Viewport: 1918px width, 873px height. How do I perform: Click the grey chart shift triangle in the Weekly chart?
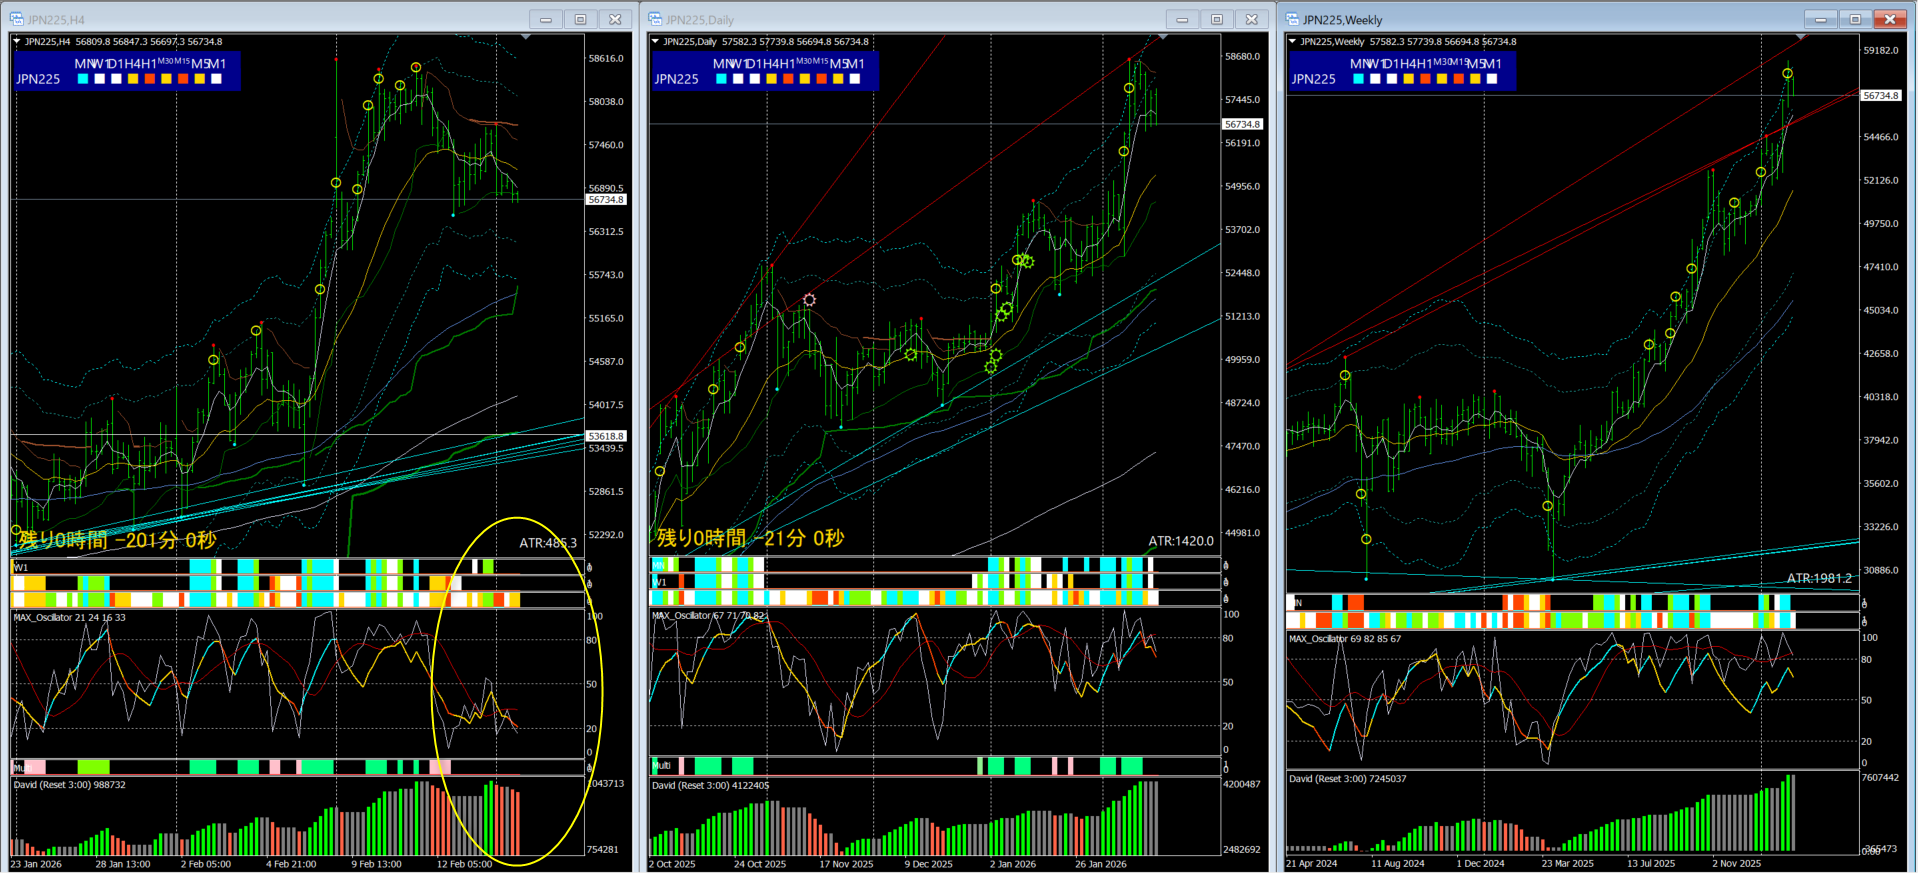coord(1800,37)
